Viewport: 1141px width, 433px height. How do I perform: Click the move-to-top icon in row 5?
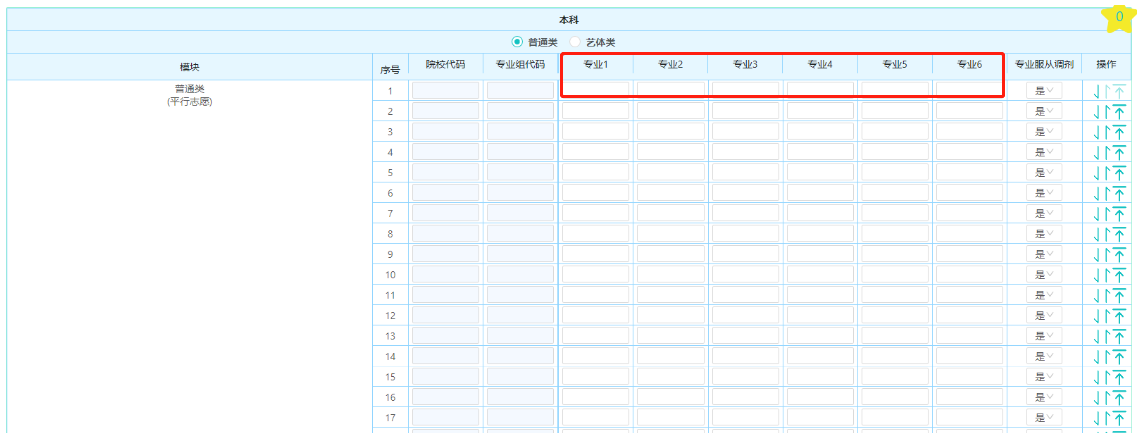point(1119,173)
